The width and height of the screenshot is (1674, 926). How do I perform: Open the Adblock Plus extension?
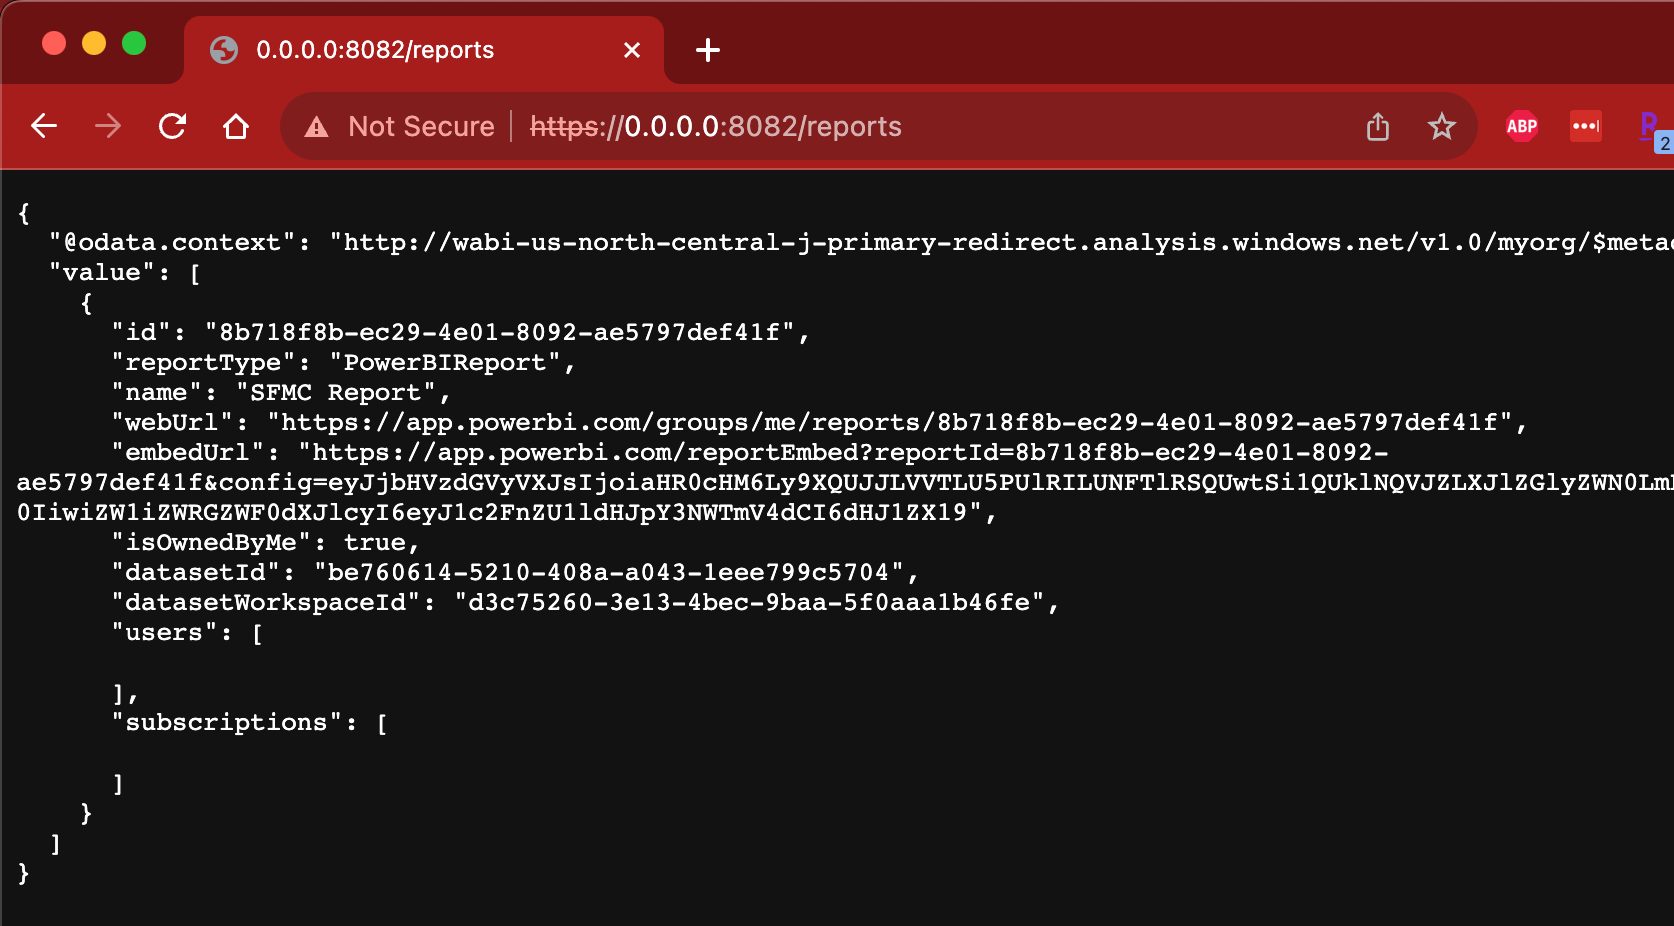click(x=1521, y=126)
